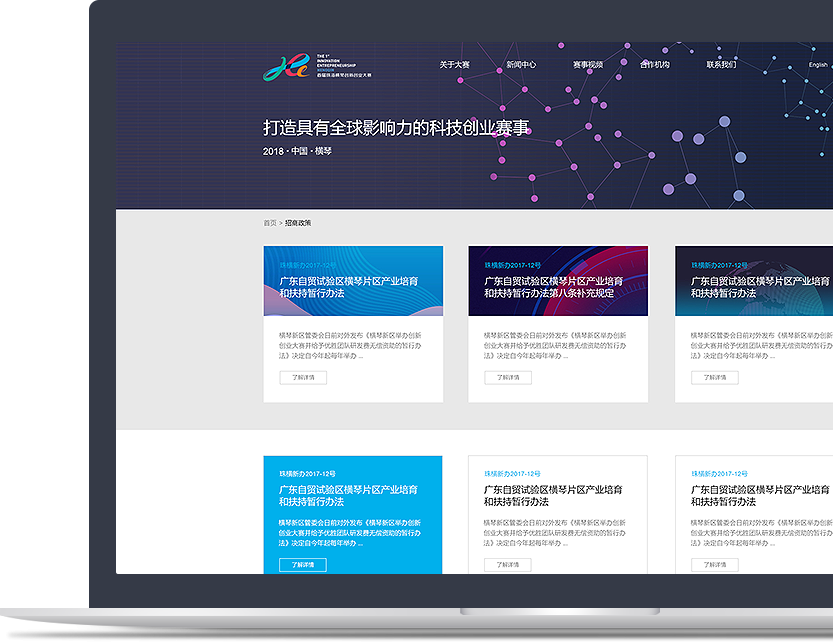Screen dimensions: 833x643
Task: Click the colorful competition logo in header
Action: [284, 66]
